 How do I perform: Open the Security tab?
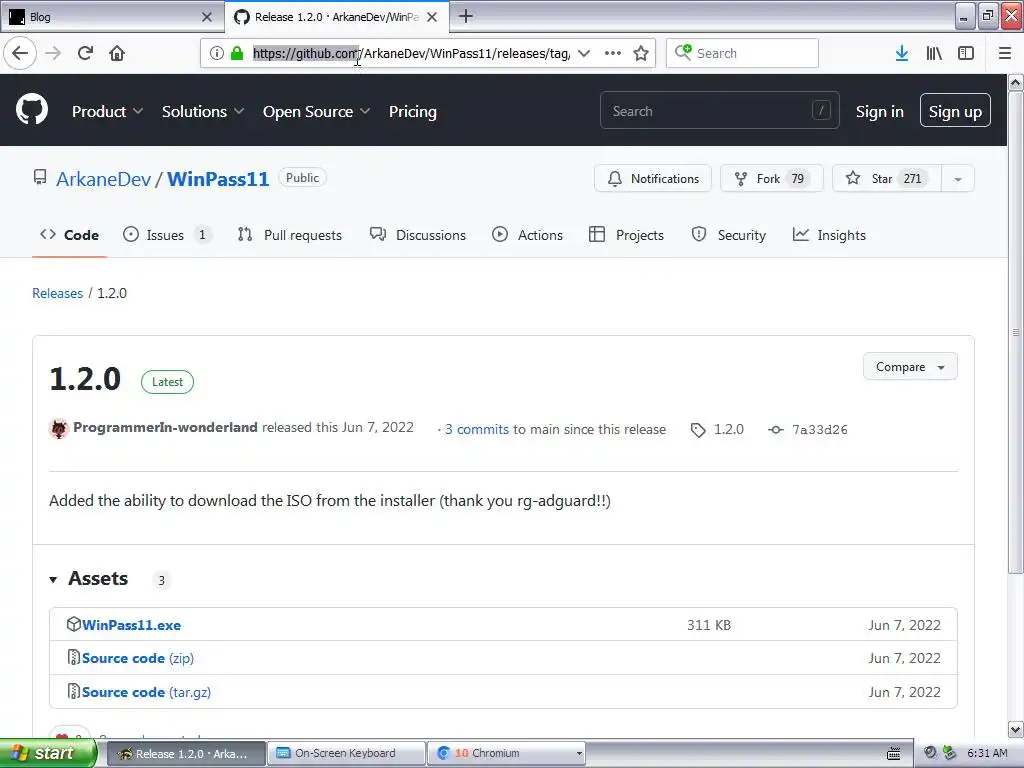pos(728,235)
